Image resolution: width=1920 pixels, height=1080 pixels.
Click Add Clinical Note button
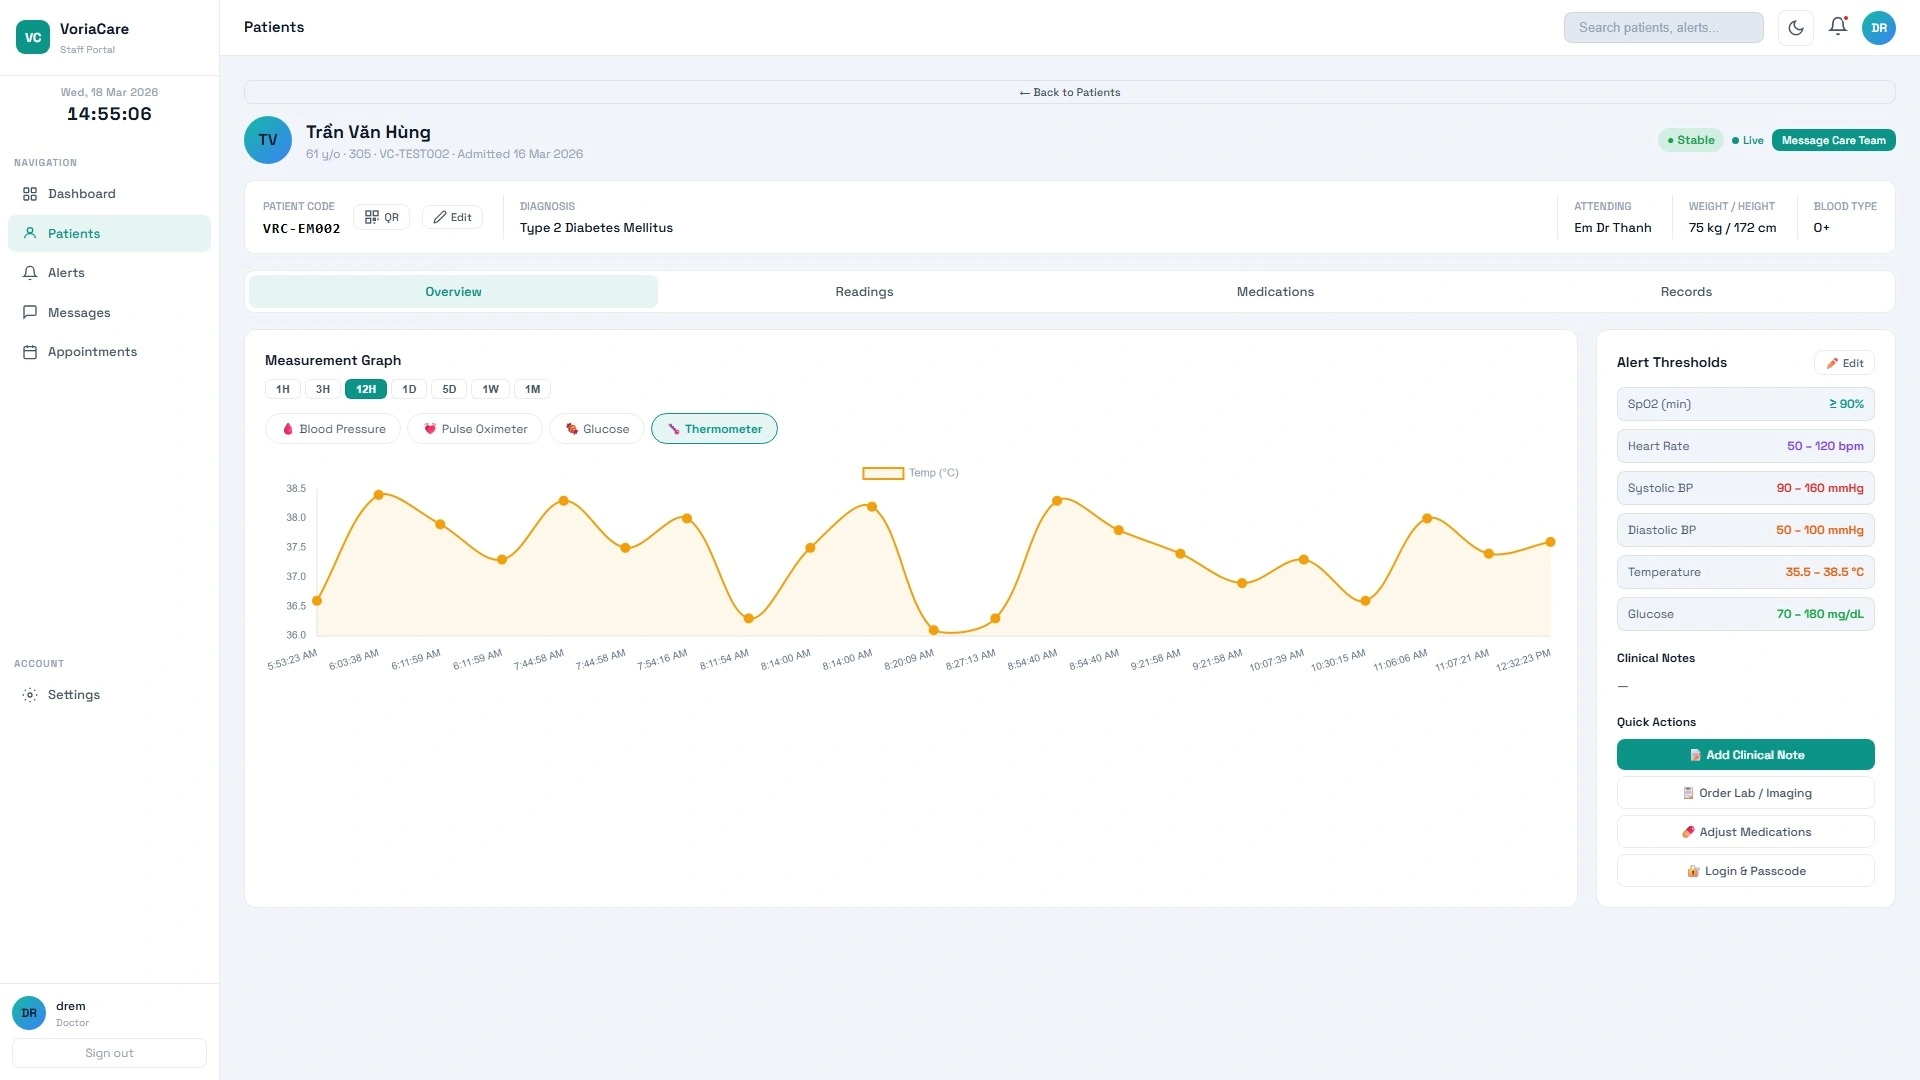coord(1745,755)
